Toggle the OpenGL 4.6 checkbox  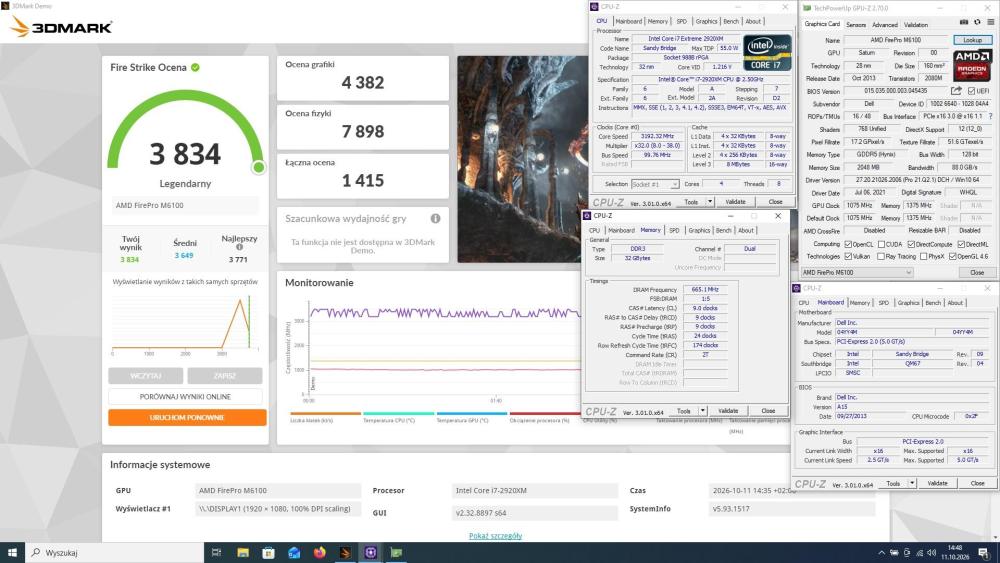(x=952, y=256)
